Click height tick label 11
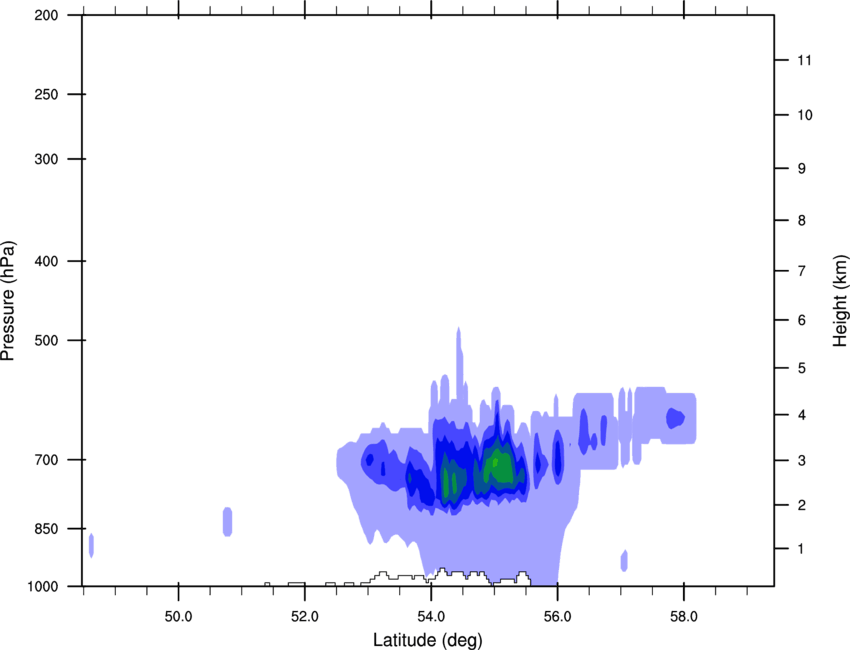850x650 pixels. [x=804, y=60]
